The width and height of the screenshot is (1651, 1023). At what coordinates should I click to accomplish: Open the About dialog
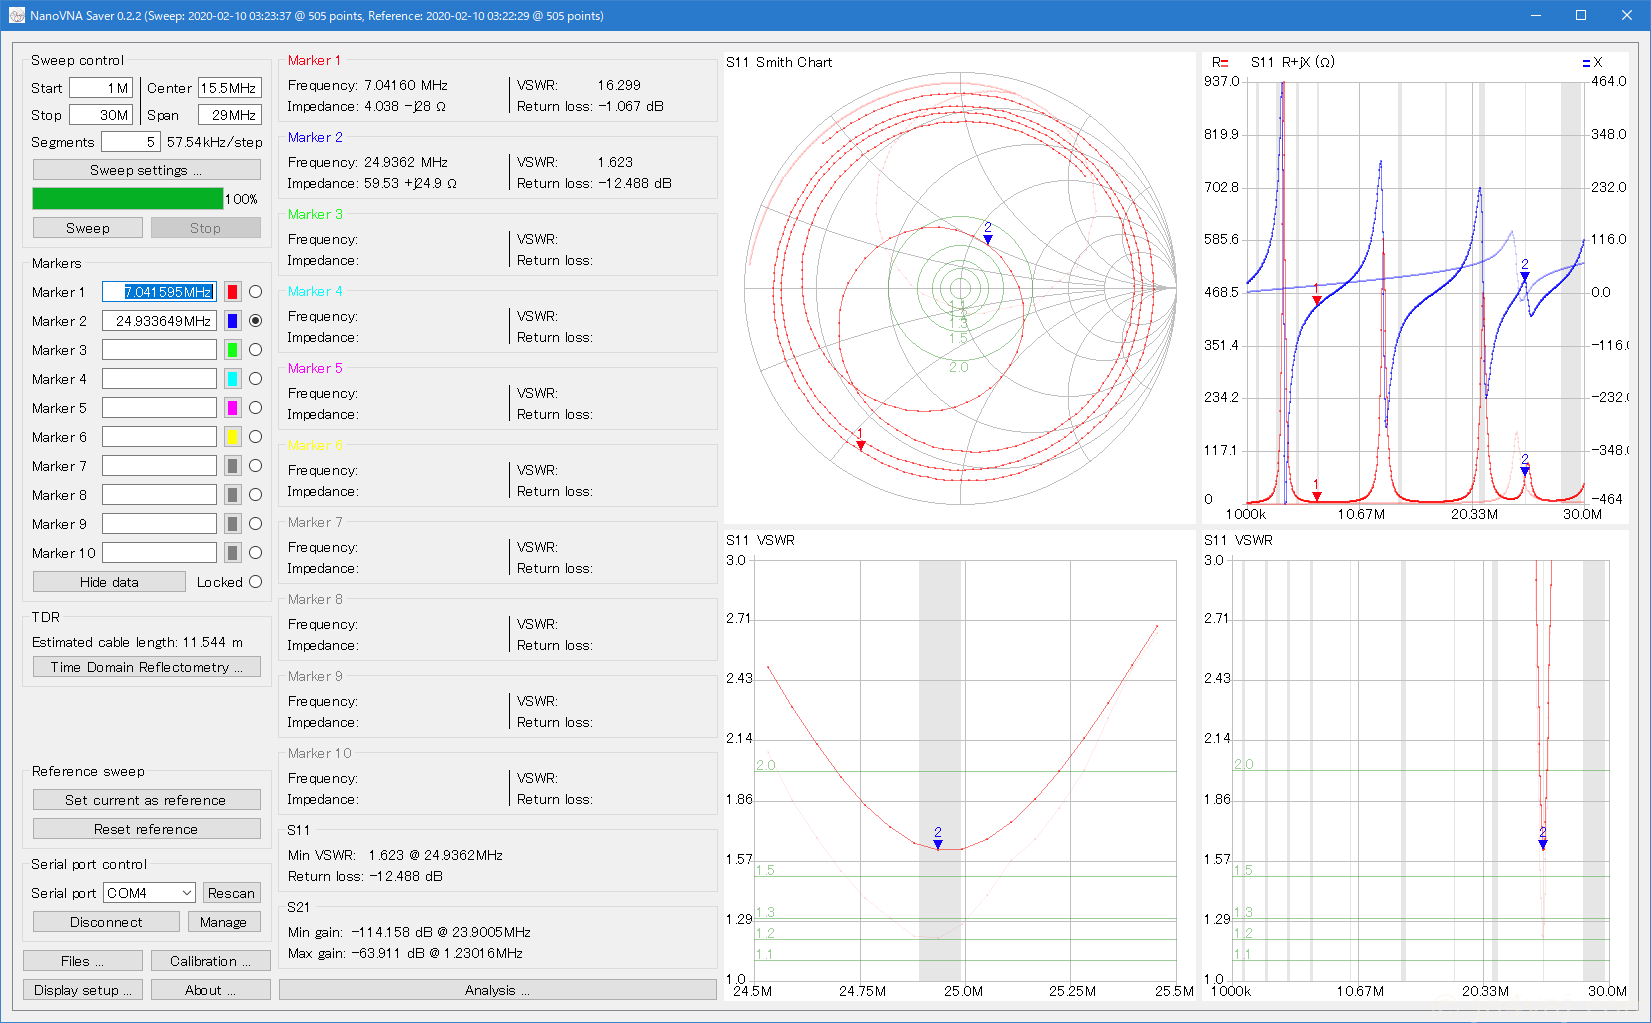tap(210, 990)
